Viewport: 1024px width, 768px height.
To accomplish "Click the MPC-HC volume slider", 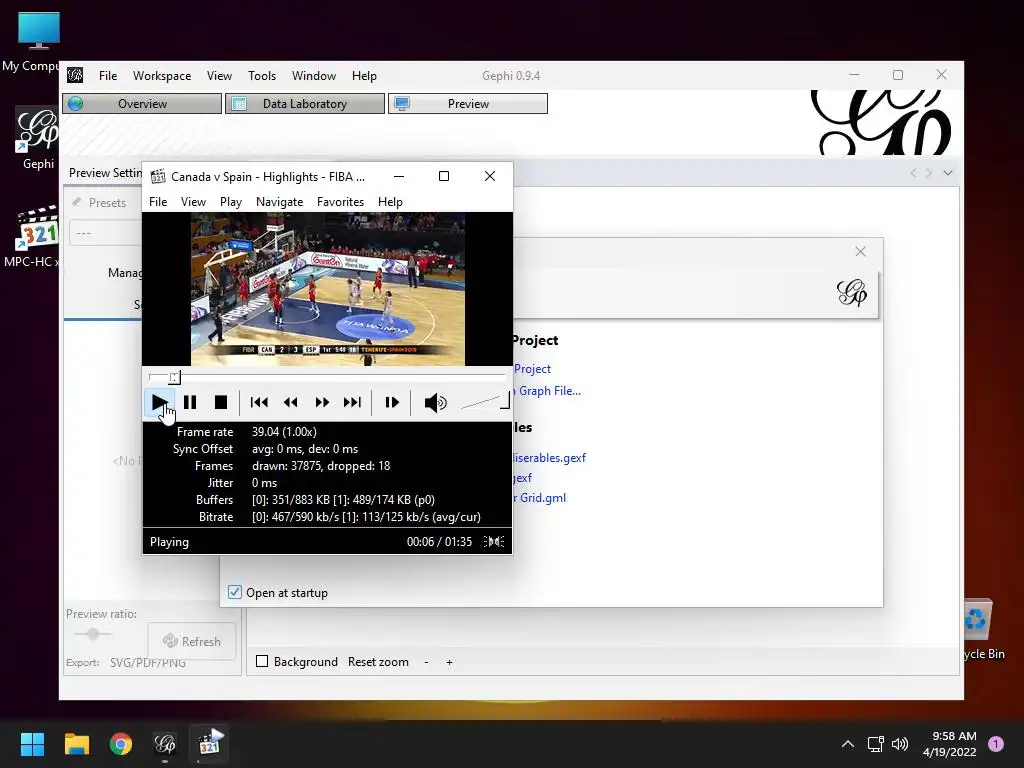I will click(x=485, y=402).
